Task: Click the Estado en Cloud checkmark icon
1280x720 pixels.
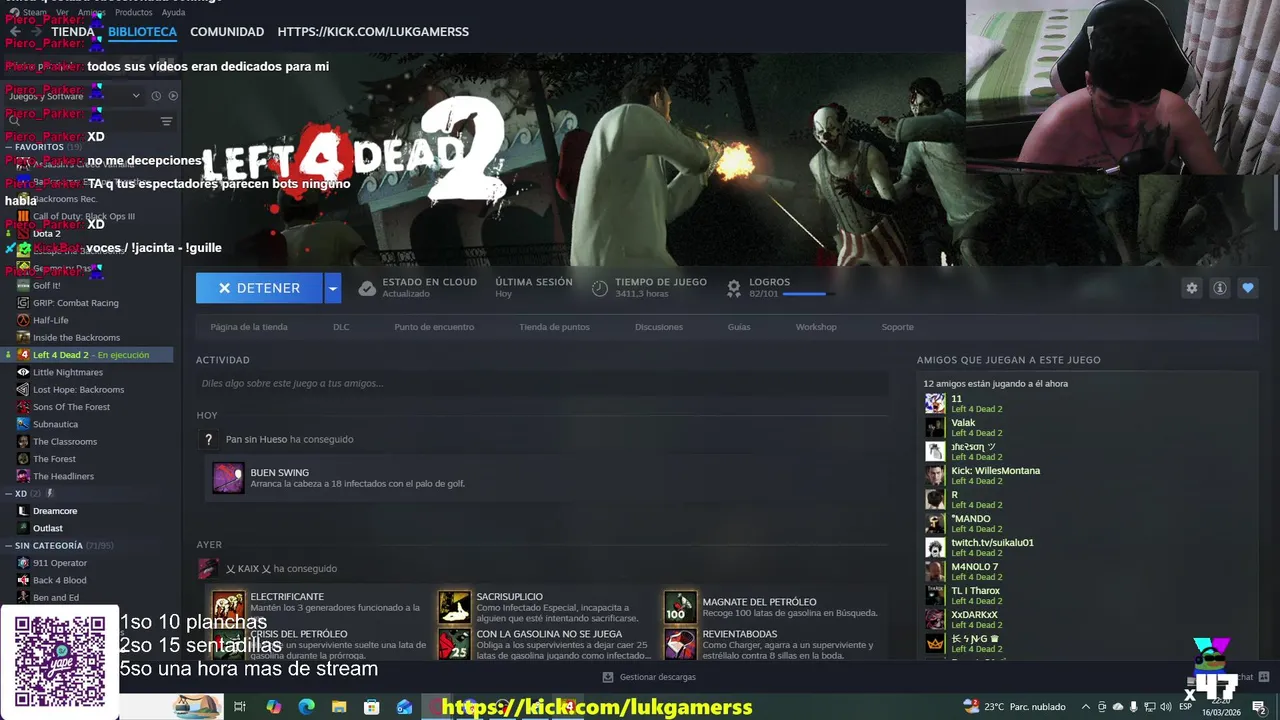Action: [x=367, y=288]
